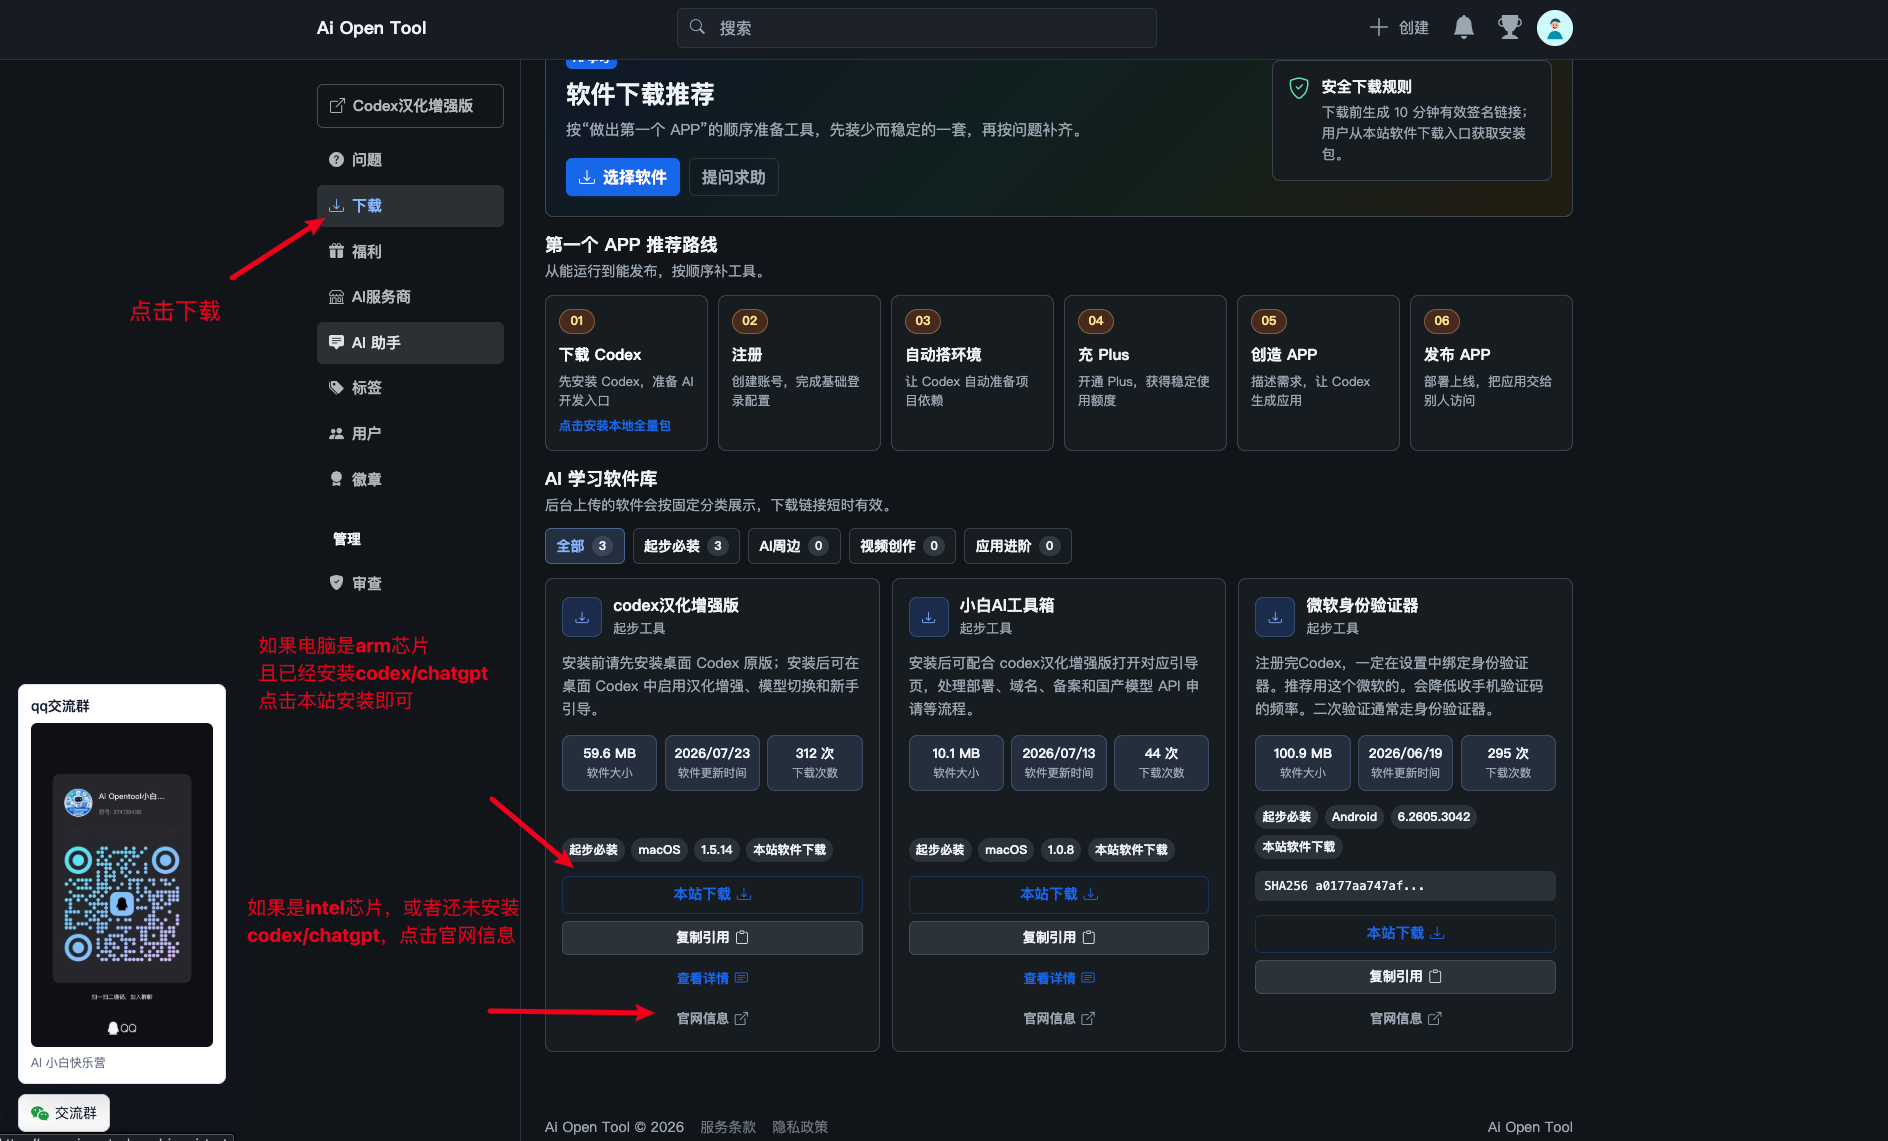Click the 交流群 WeChat button
Screen dimensions: 1888x1141
click(x=64, y=1113)
